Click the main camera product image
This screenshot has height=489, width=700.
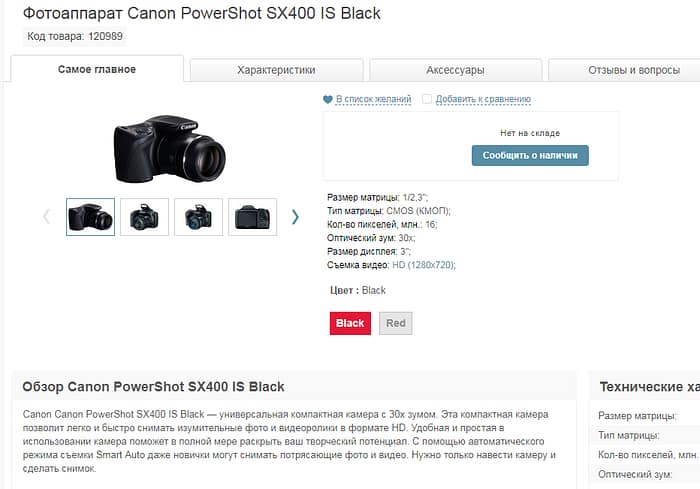170,149
